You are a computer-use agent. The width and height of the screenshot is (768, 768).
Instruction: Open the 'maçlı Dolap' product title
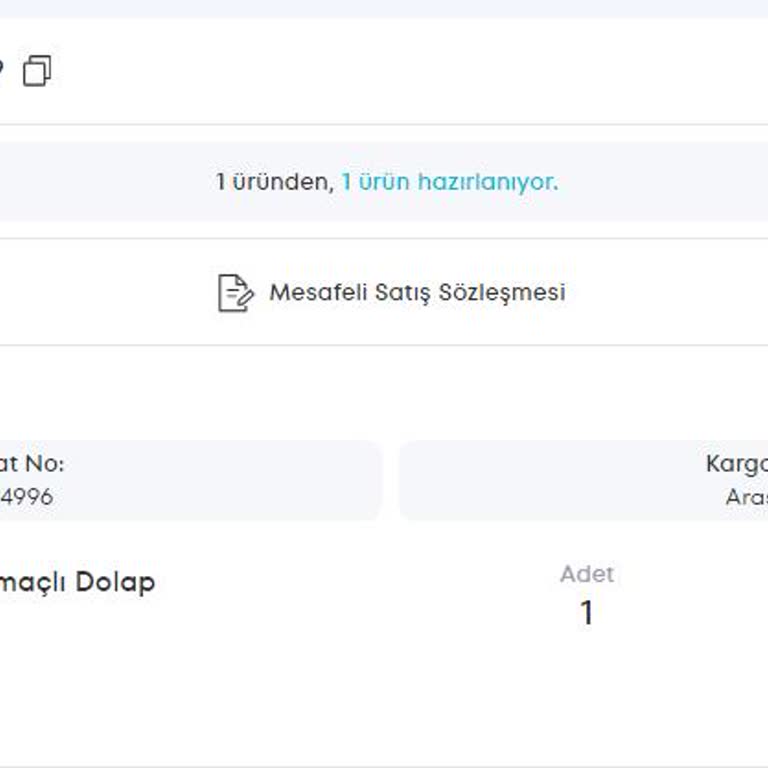77,583
